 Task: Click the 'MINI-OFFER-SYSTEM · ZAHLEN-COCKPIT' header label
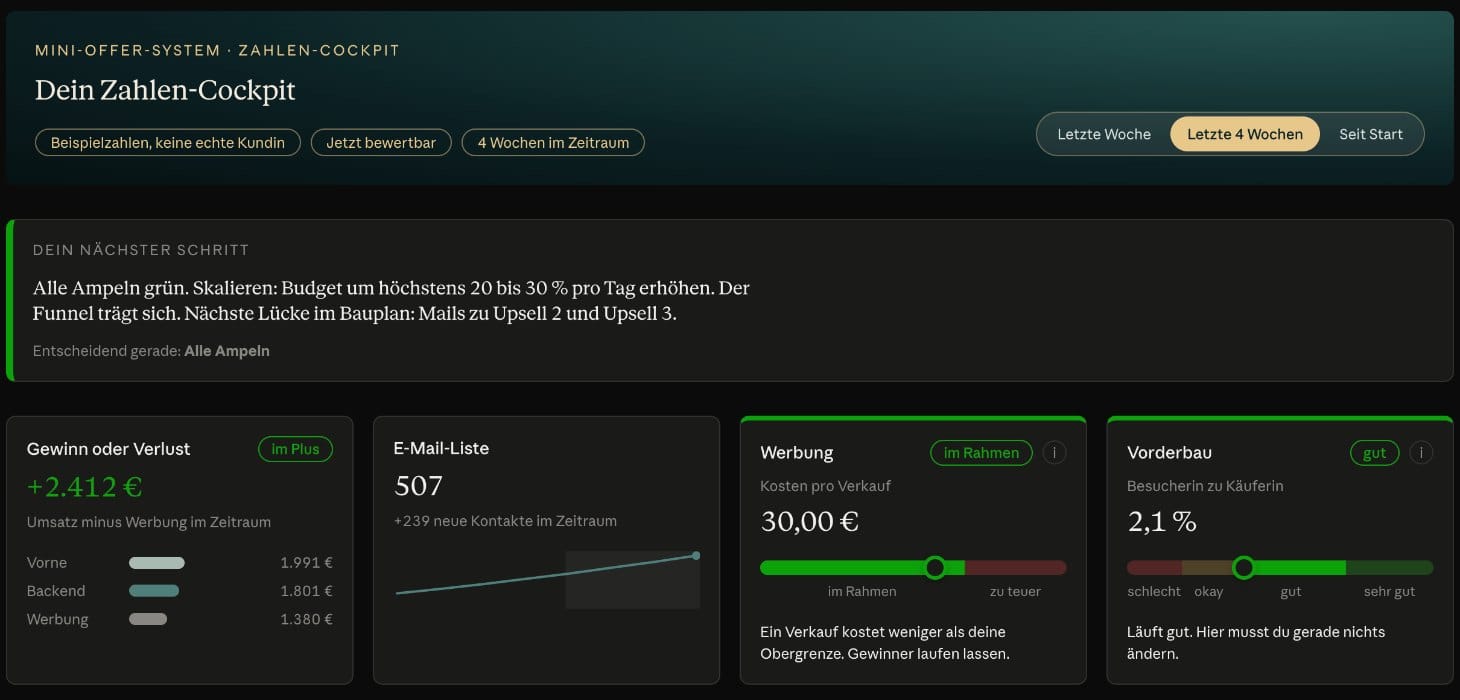(217, 50)
